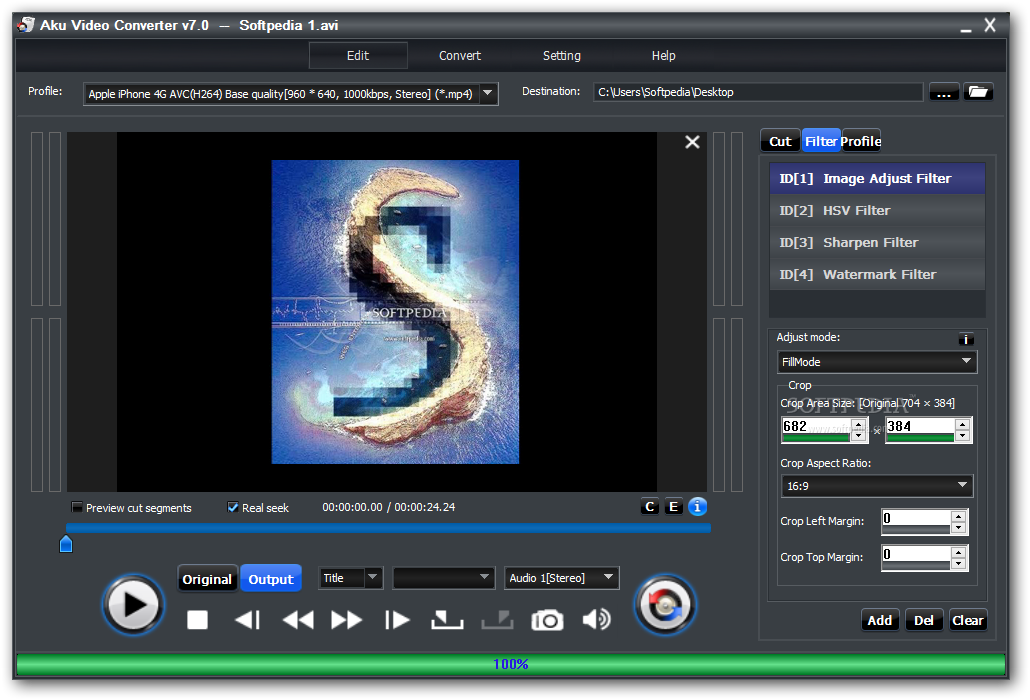This screenshot has width=1030, height=700.
Task: Take a snapshot with the camera icon
Action: click(x=547, y=620)
